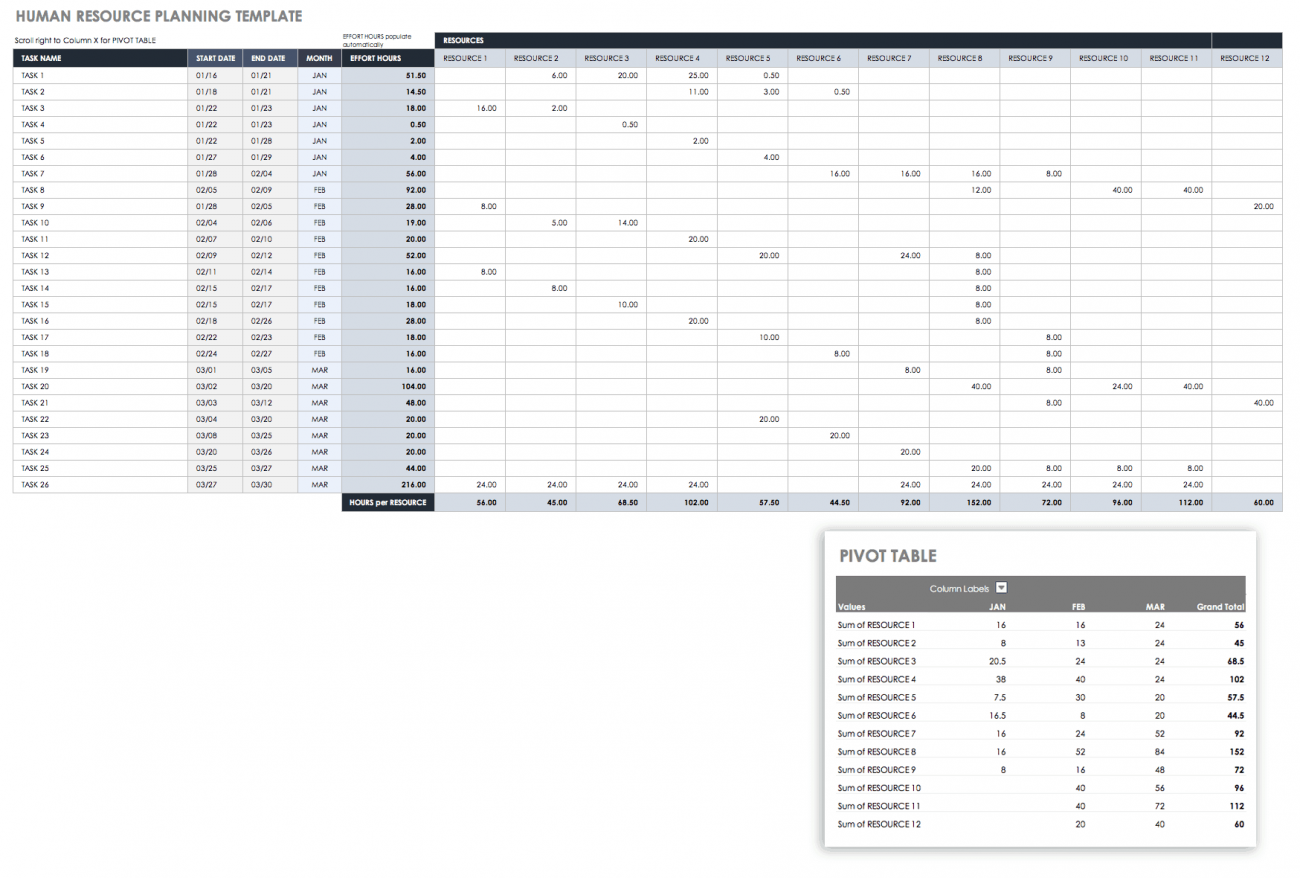Select the Values label in pivot table
Viewport: 1300px width, 878px height.
(x=852, y=606)
